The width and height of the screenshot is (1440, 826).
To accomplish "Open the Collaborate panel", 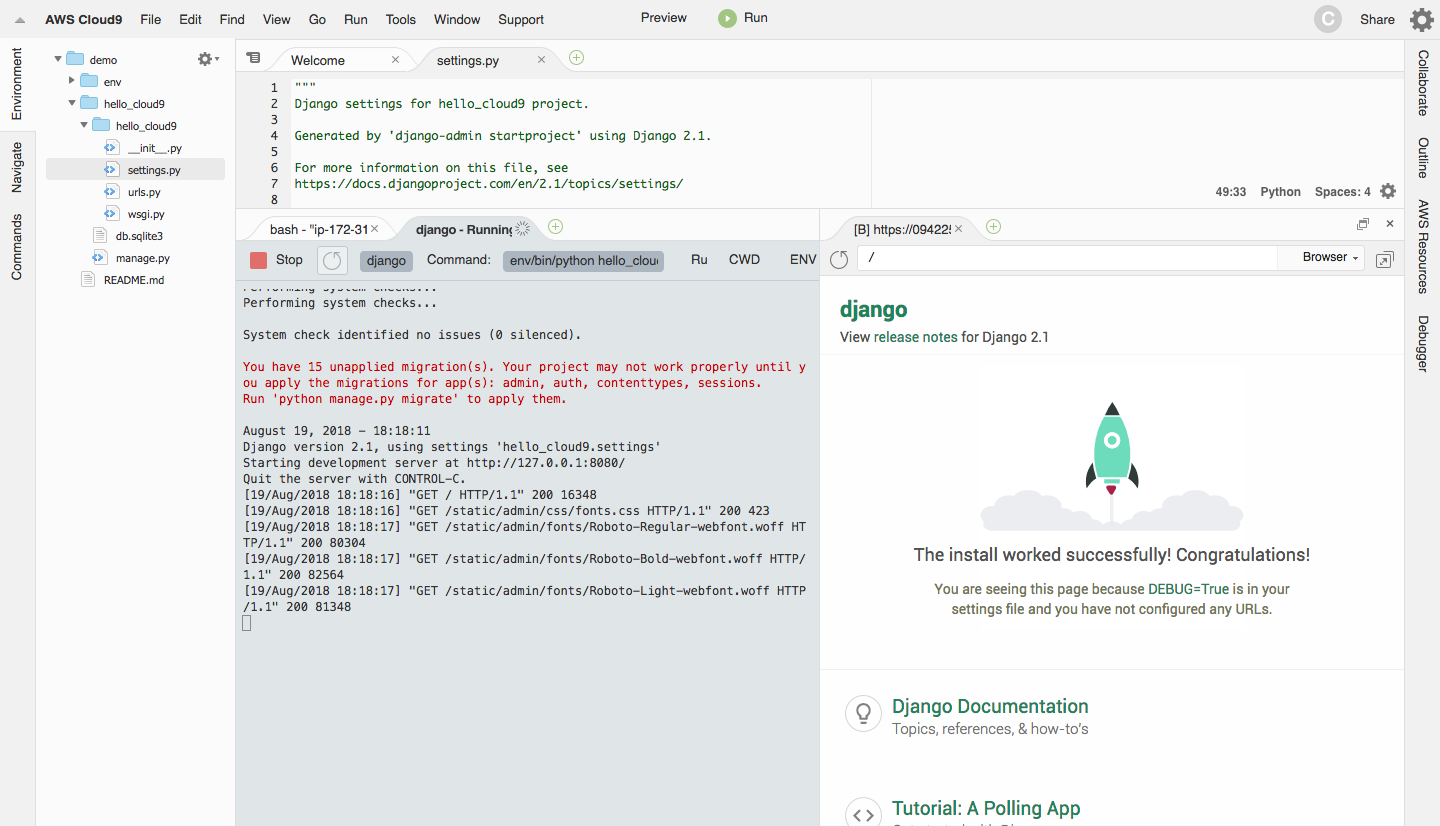I will coord(1422,82).
